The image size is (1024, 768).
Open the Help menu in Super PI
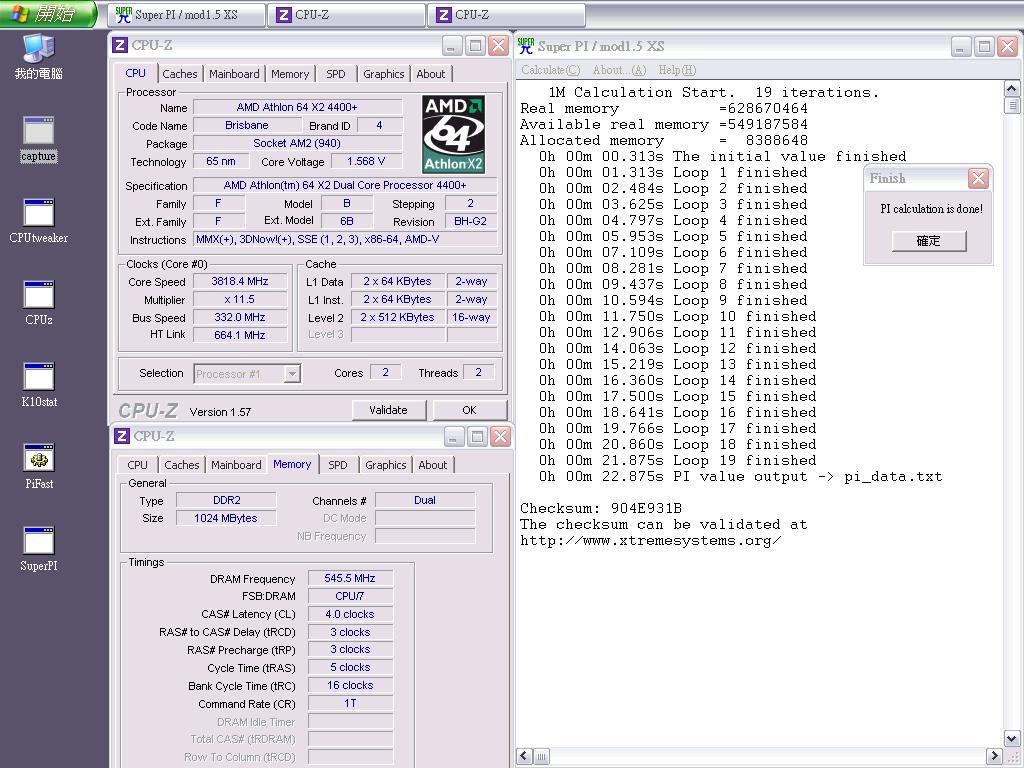tap(677, 70)
